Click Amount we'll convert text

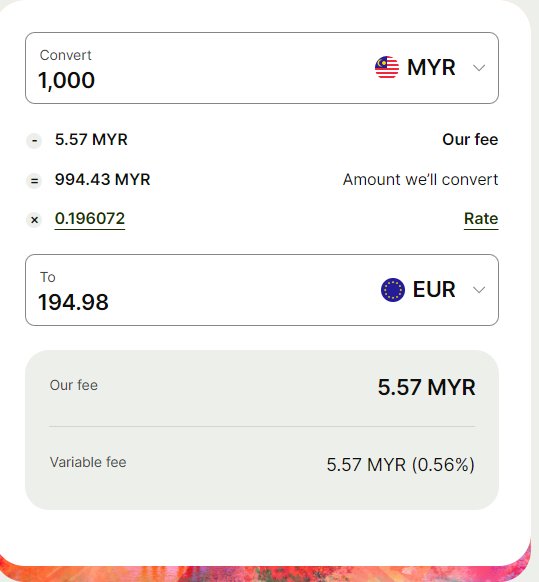pos(420,180)
